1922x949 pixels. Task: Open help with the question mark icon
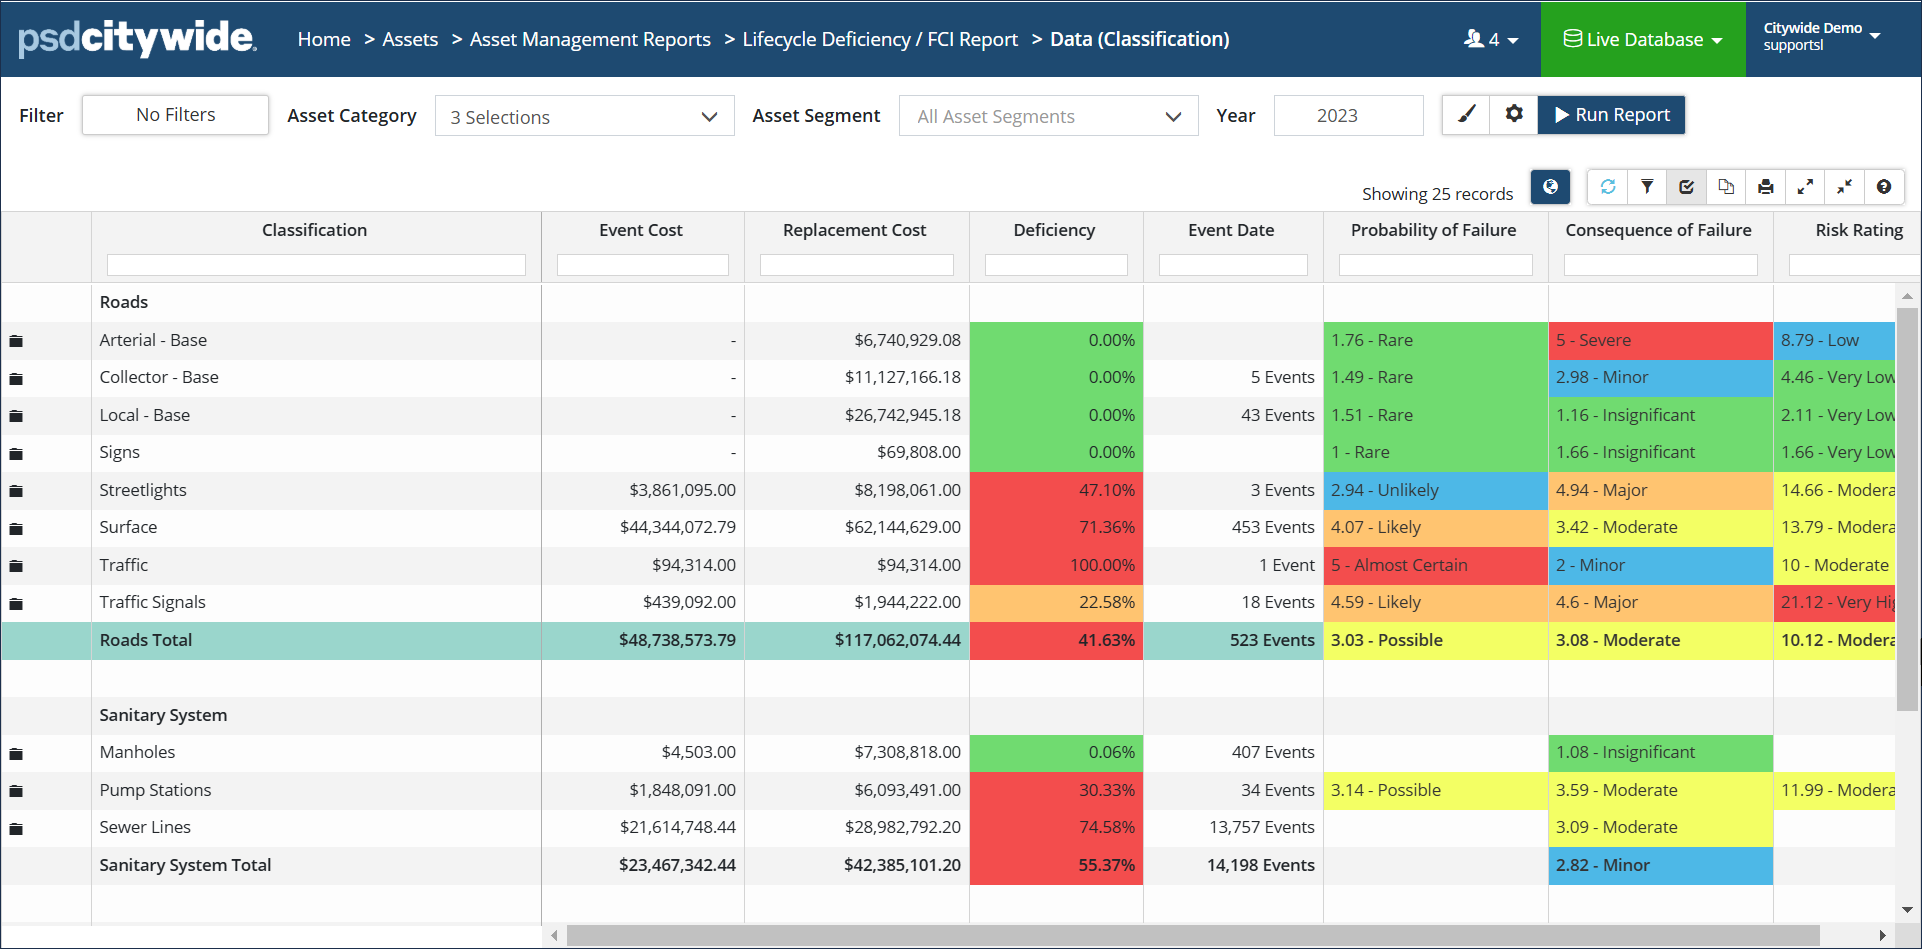coord(1884,187)
